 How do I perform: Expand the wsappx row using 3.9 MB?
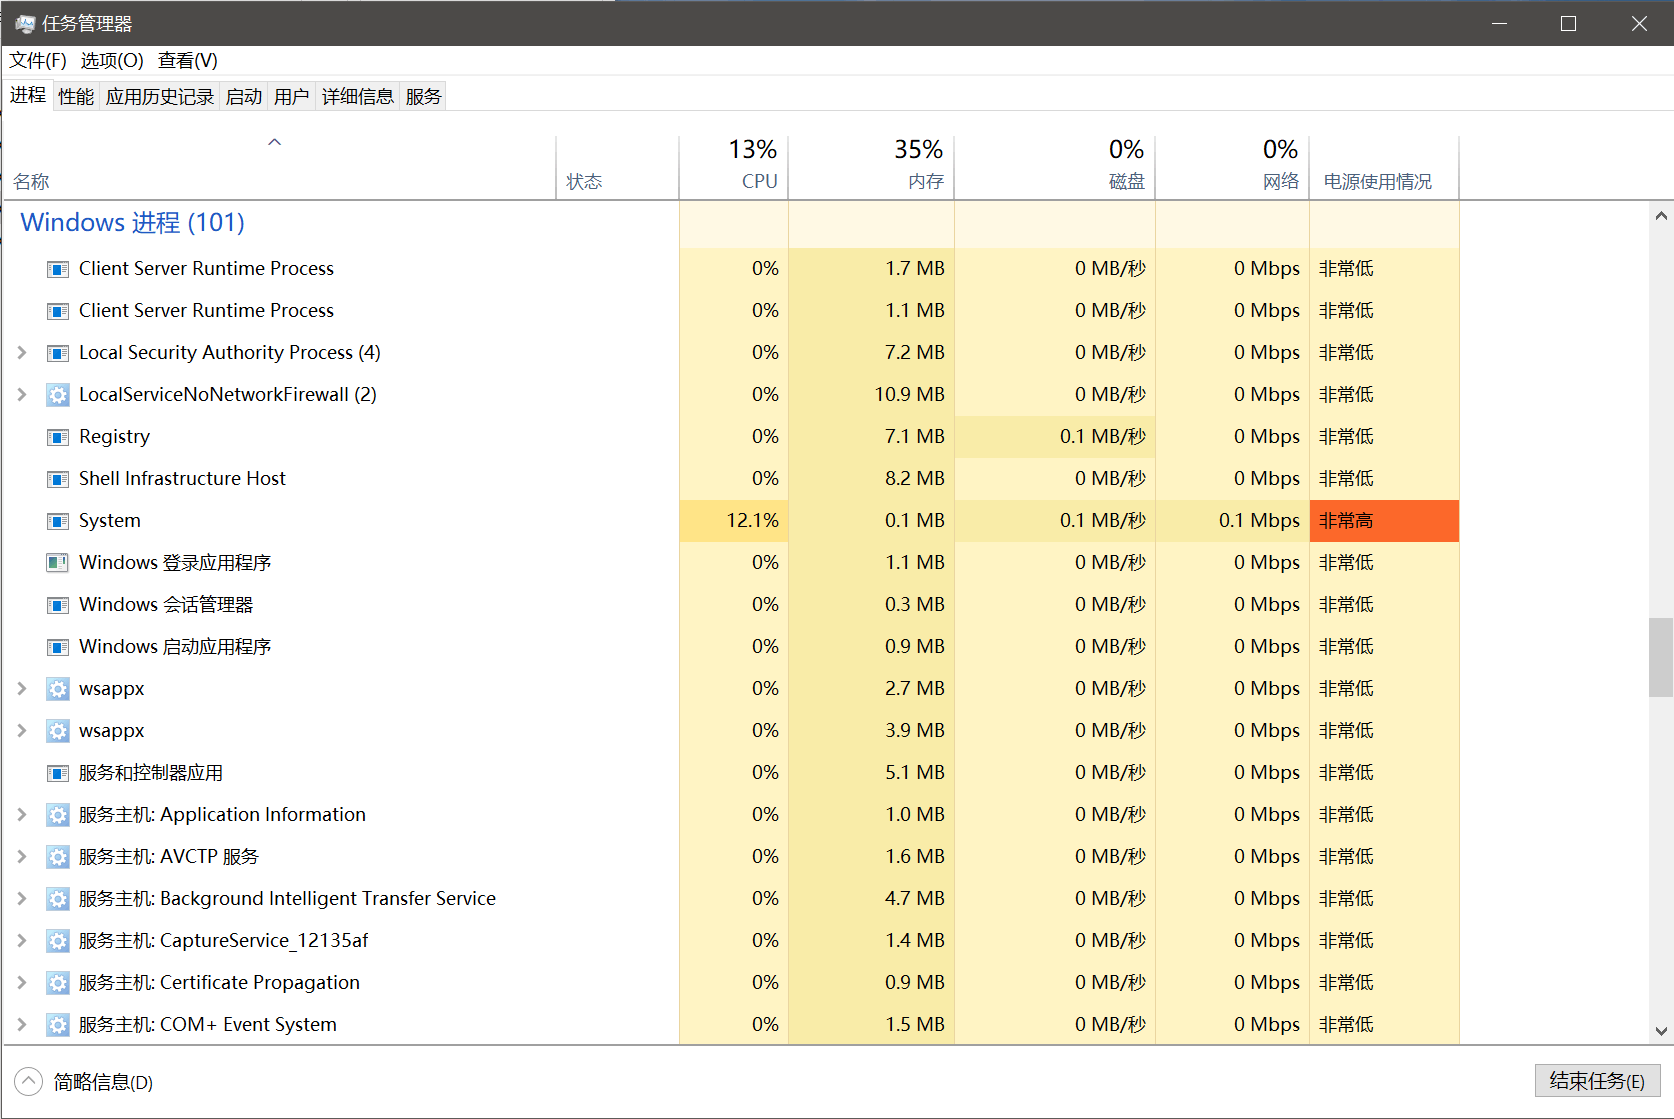pos(22,731)
